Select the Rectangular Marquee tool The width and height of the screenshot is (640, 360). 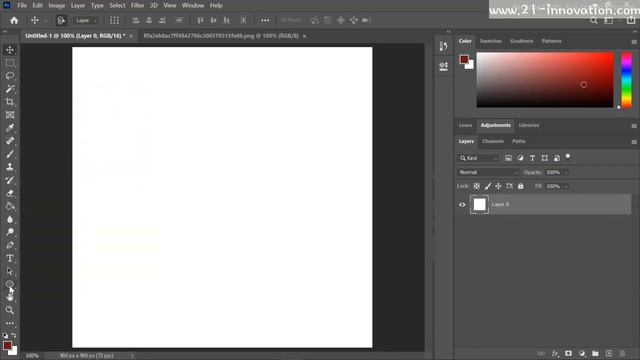point(10,63)
